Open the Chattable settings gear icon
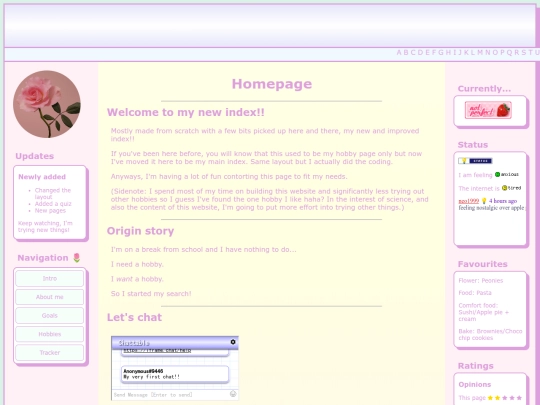This screenshot has width=540, height=405. tap(233, 342)
